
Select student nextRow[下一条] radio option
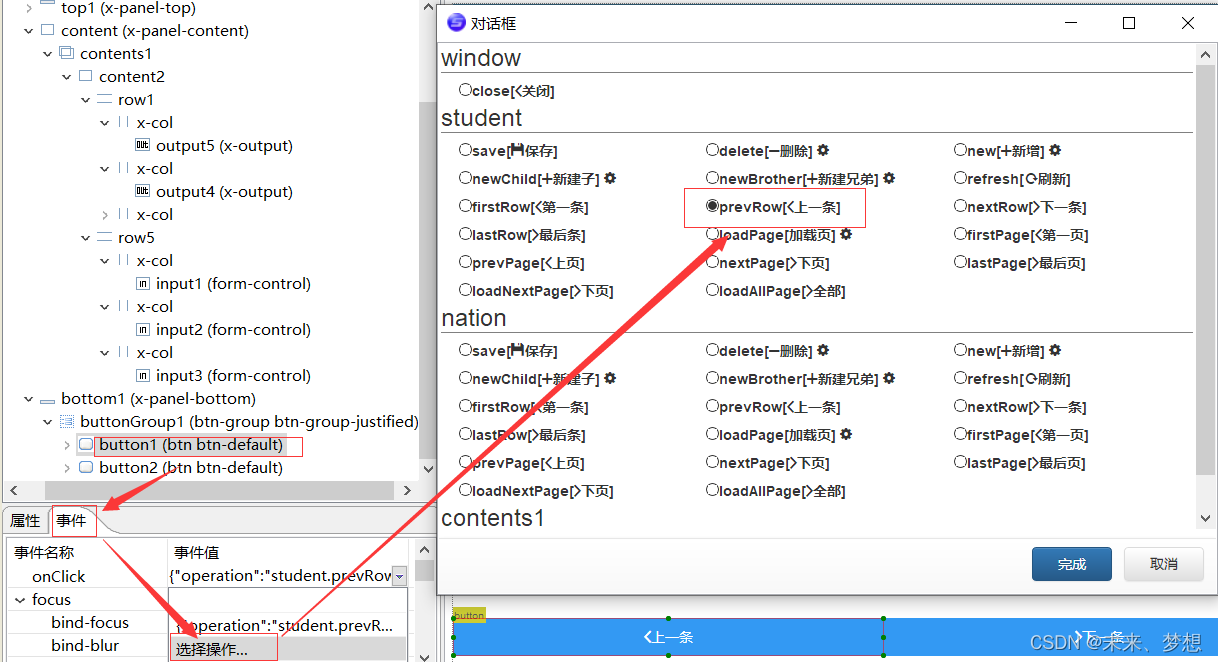point(960,206)
